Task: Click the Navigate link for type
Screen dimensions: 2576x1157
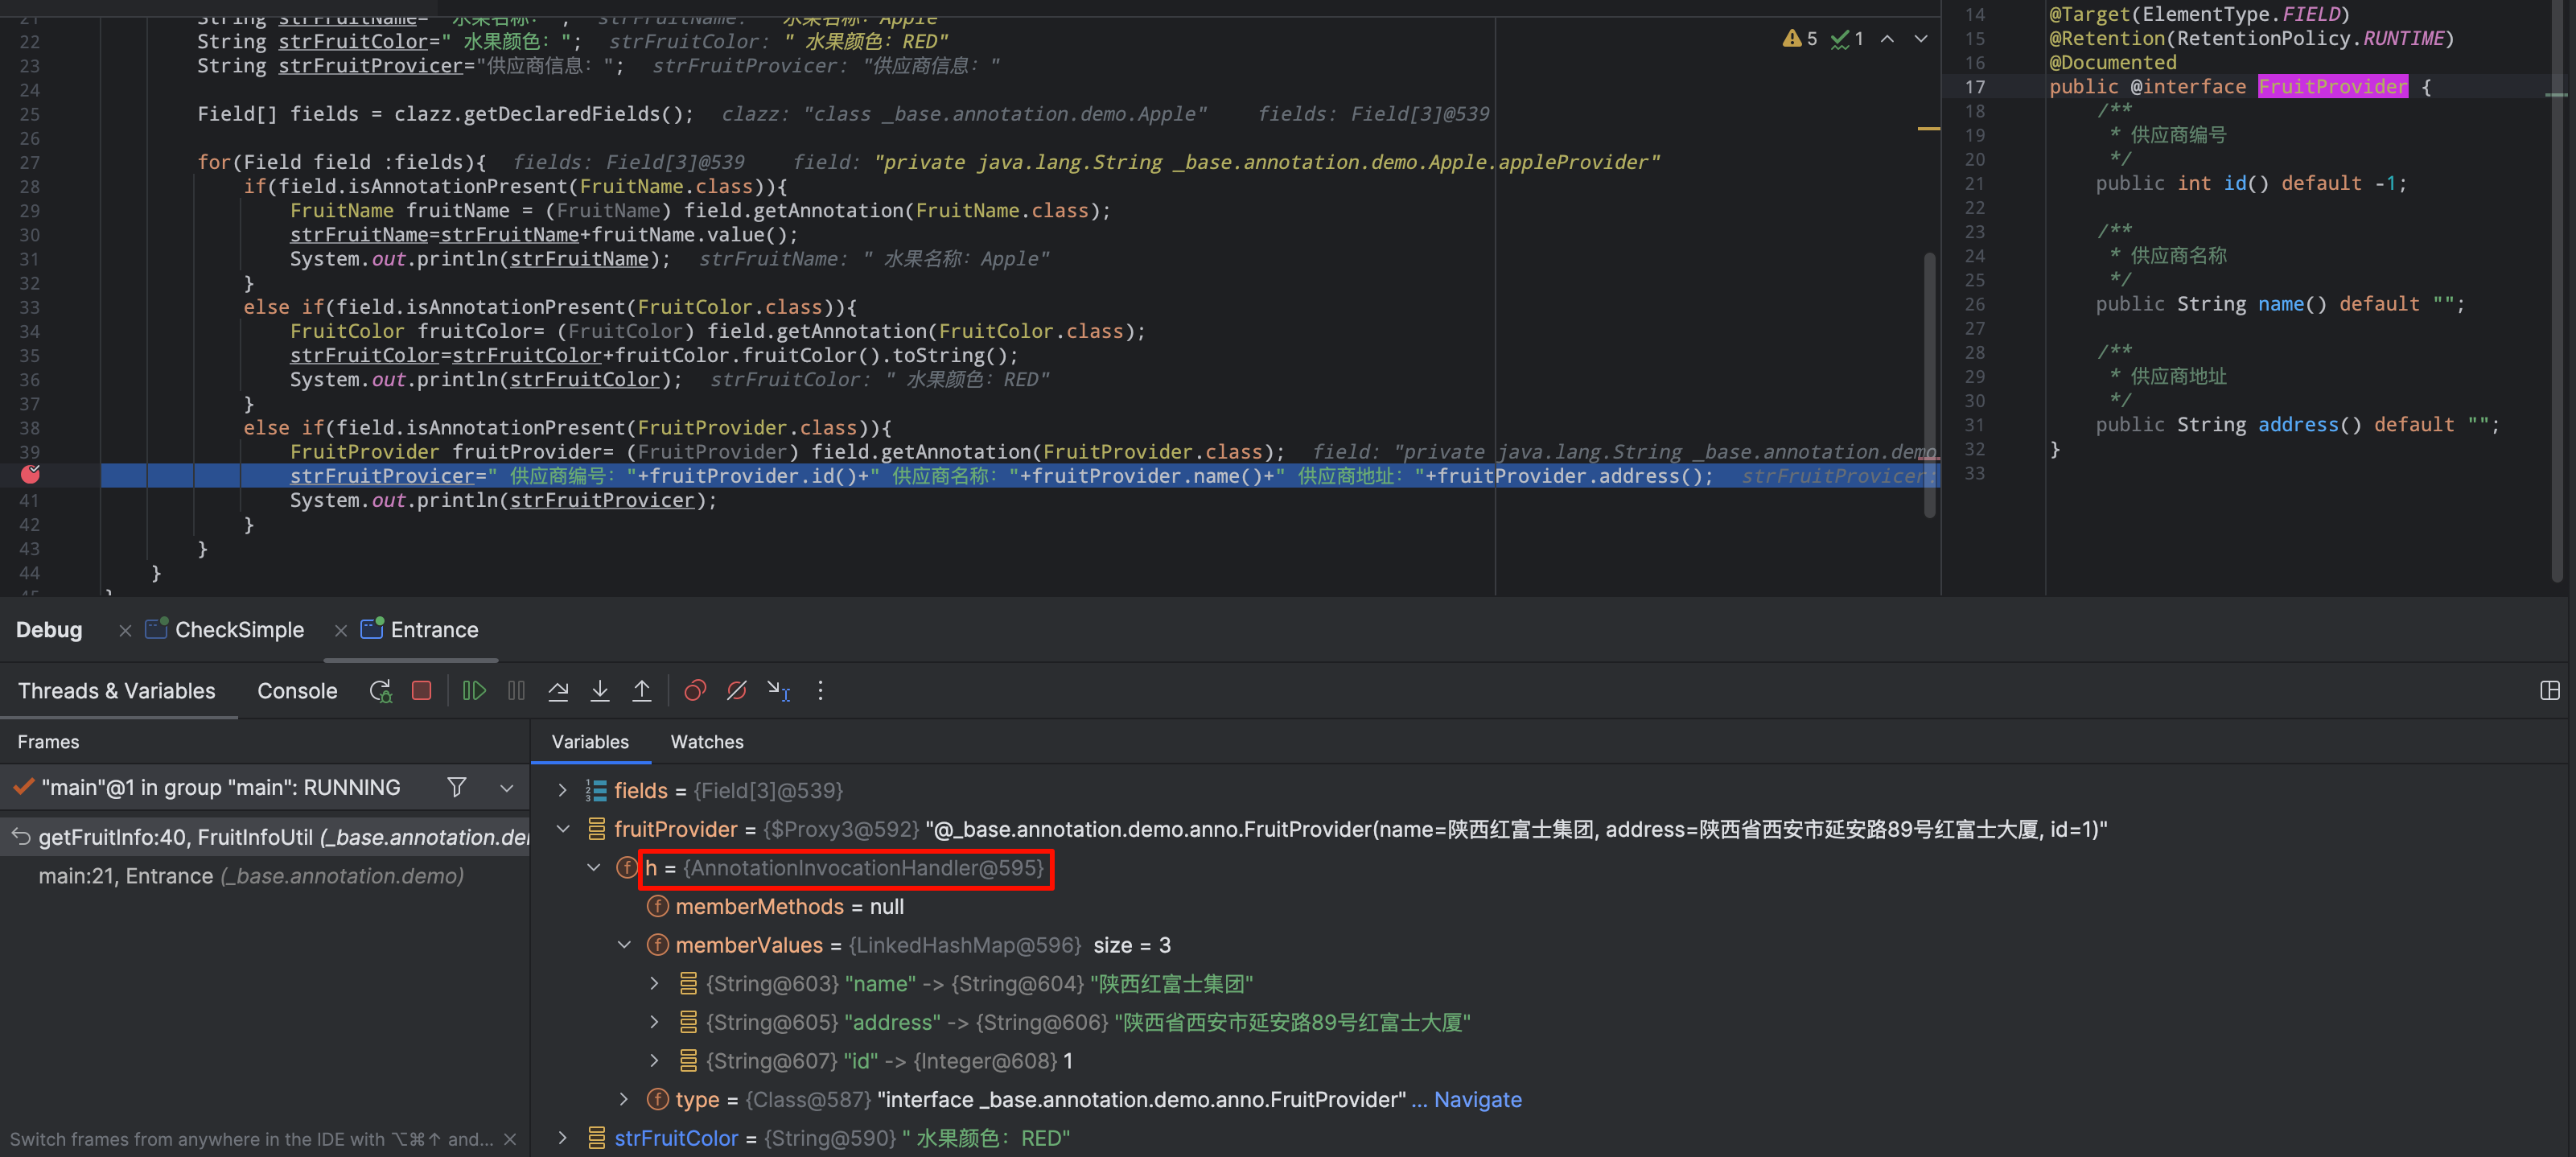Action: (x=1477, y=1100)
